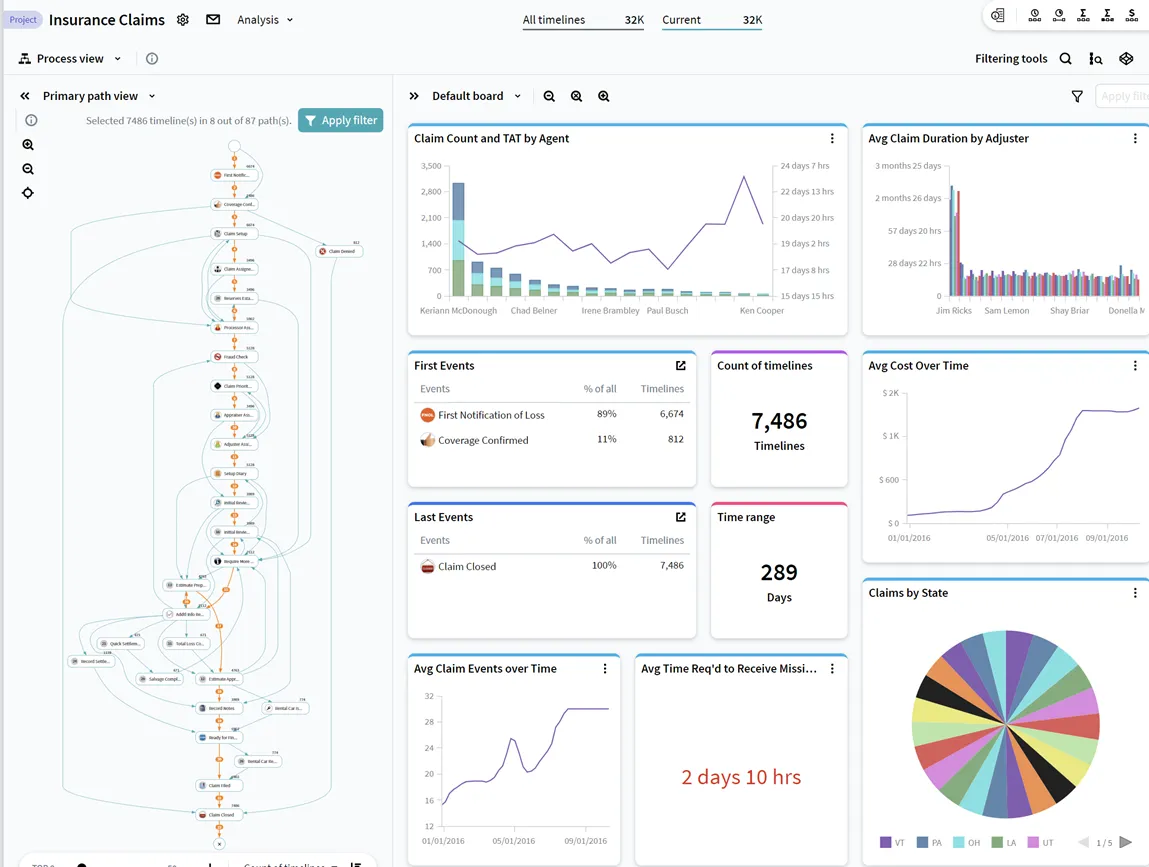
Task: Open the envelope mail icon
Action: [213, 20]
